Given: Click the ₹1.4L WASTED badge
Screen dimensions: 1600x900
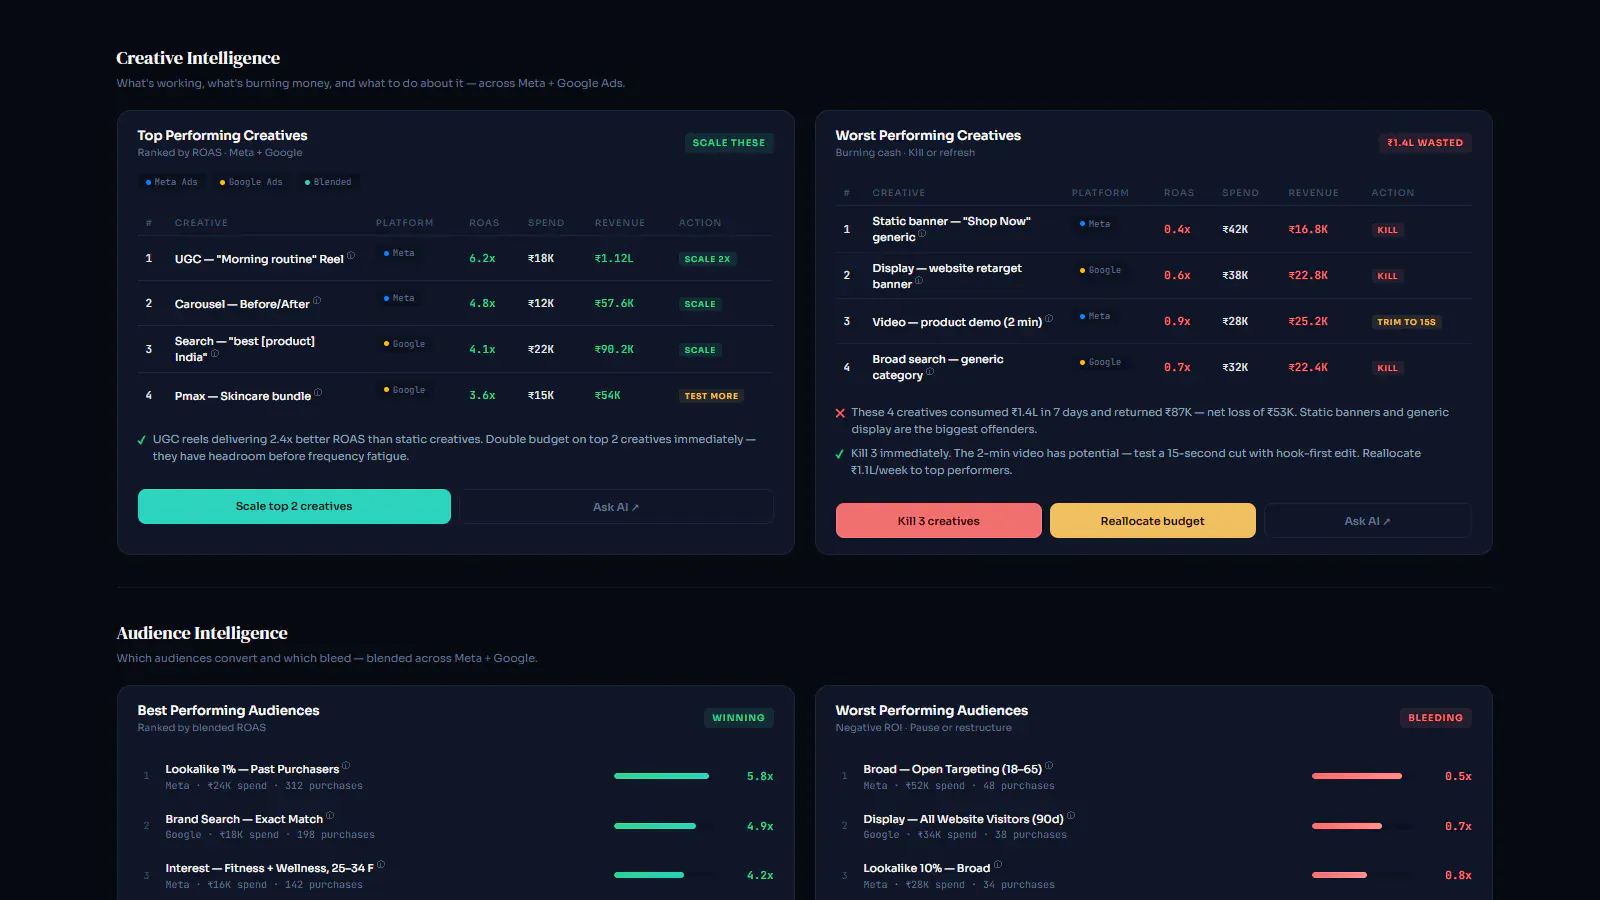Looking at the screenshot, I should click(x=1425, y=143).
